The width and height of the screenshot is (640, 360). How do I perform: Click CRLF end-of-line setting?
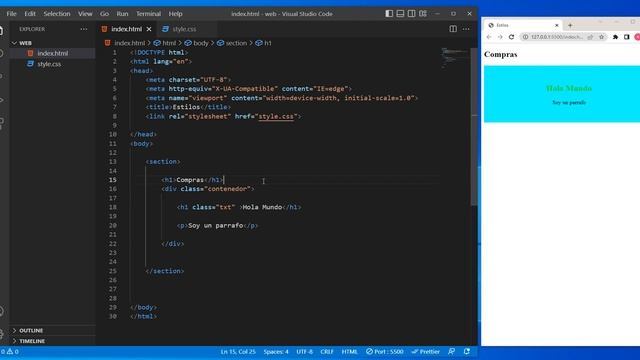[x=327, y=351]
